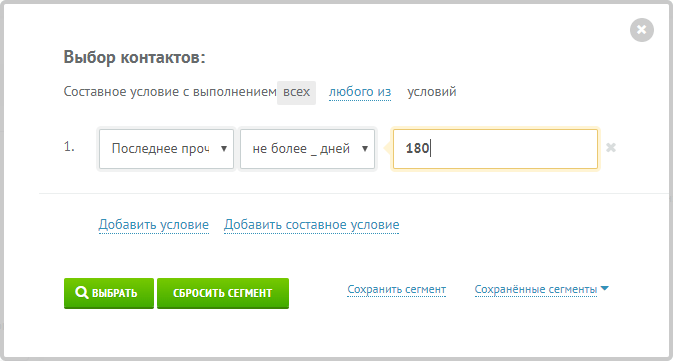Click 'Сохранить сегмент' link
This screenshot has height=361, width=673.
(397, 289)
